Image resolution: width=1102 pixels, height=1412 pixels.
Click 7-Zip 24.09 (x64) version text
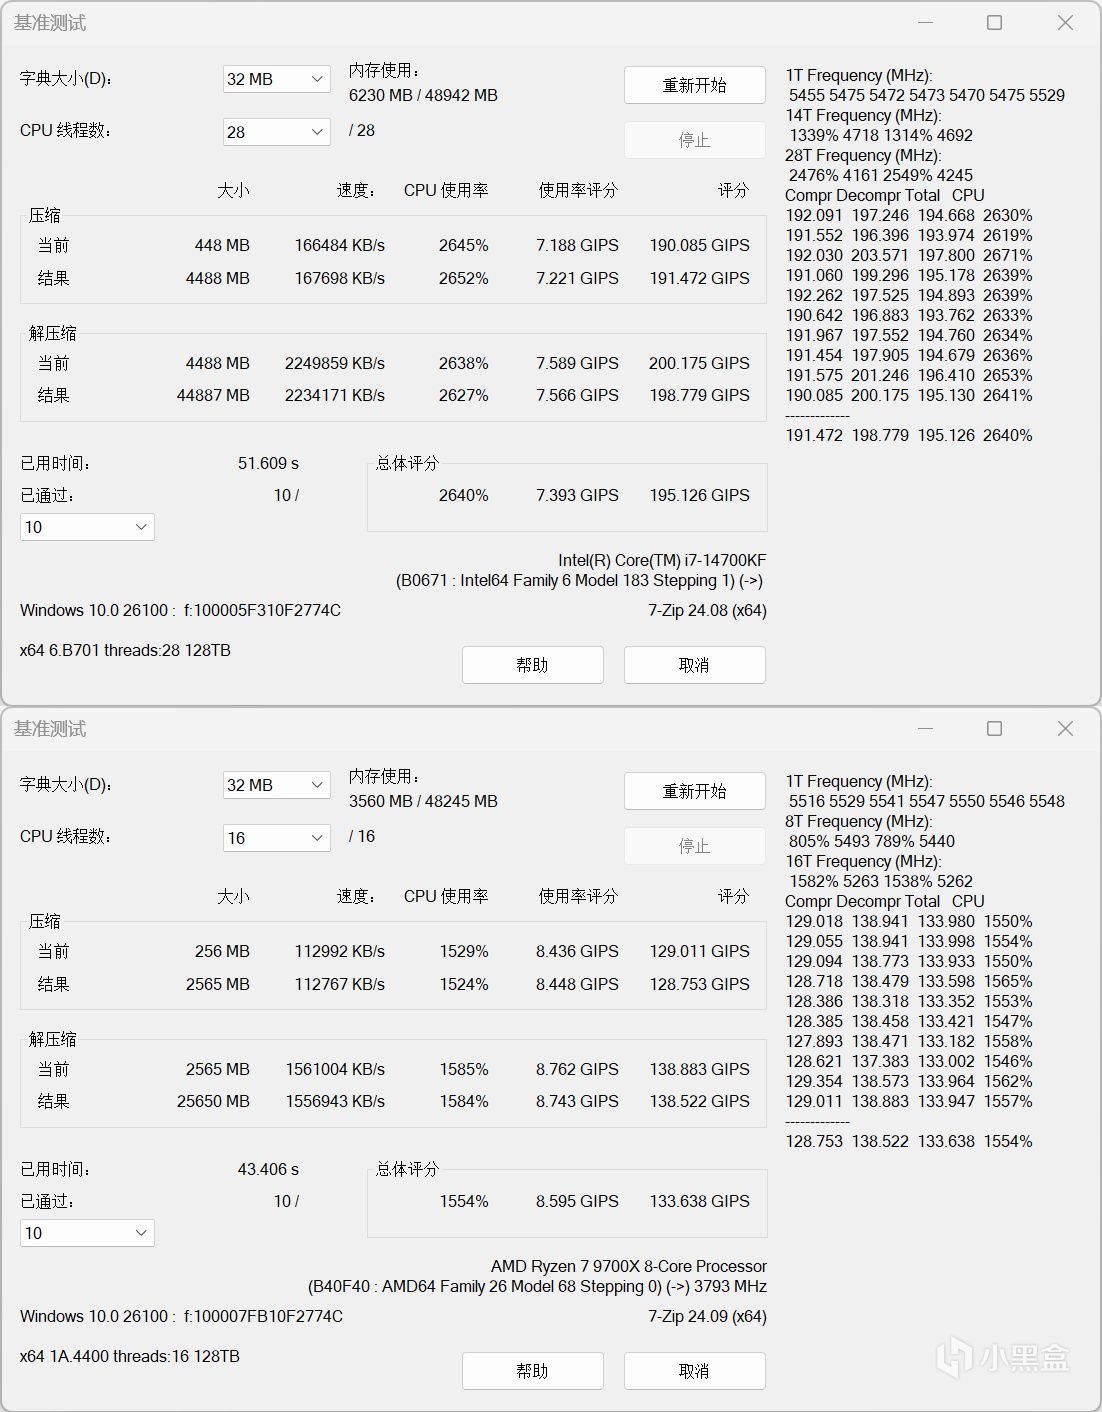(707, 1316)
